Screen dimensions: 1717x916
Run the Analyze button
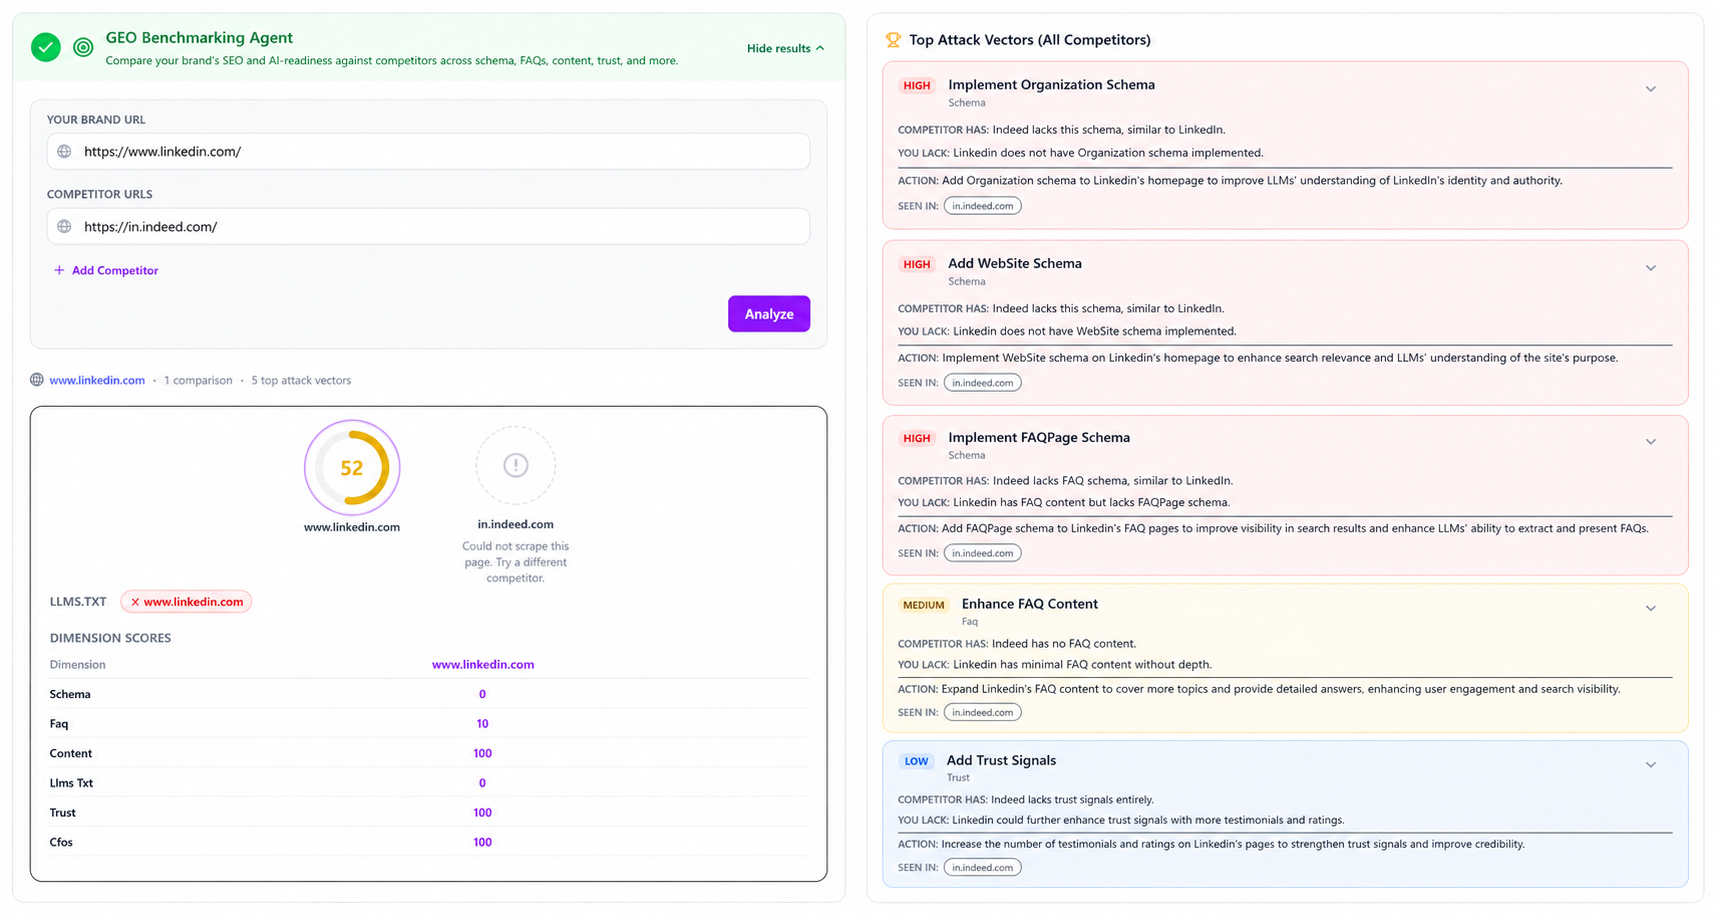tap(769, 314)
